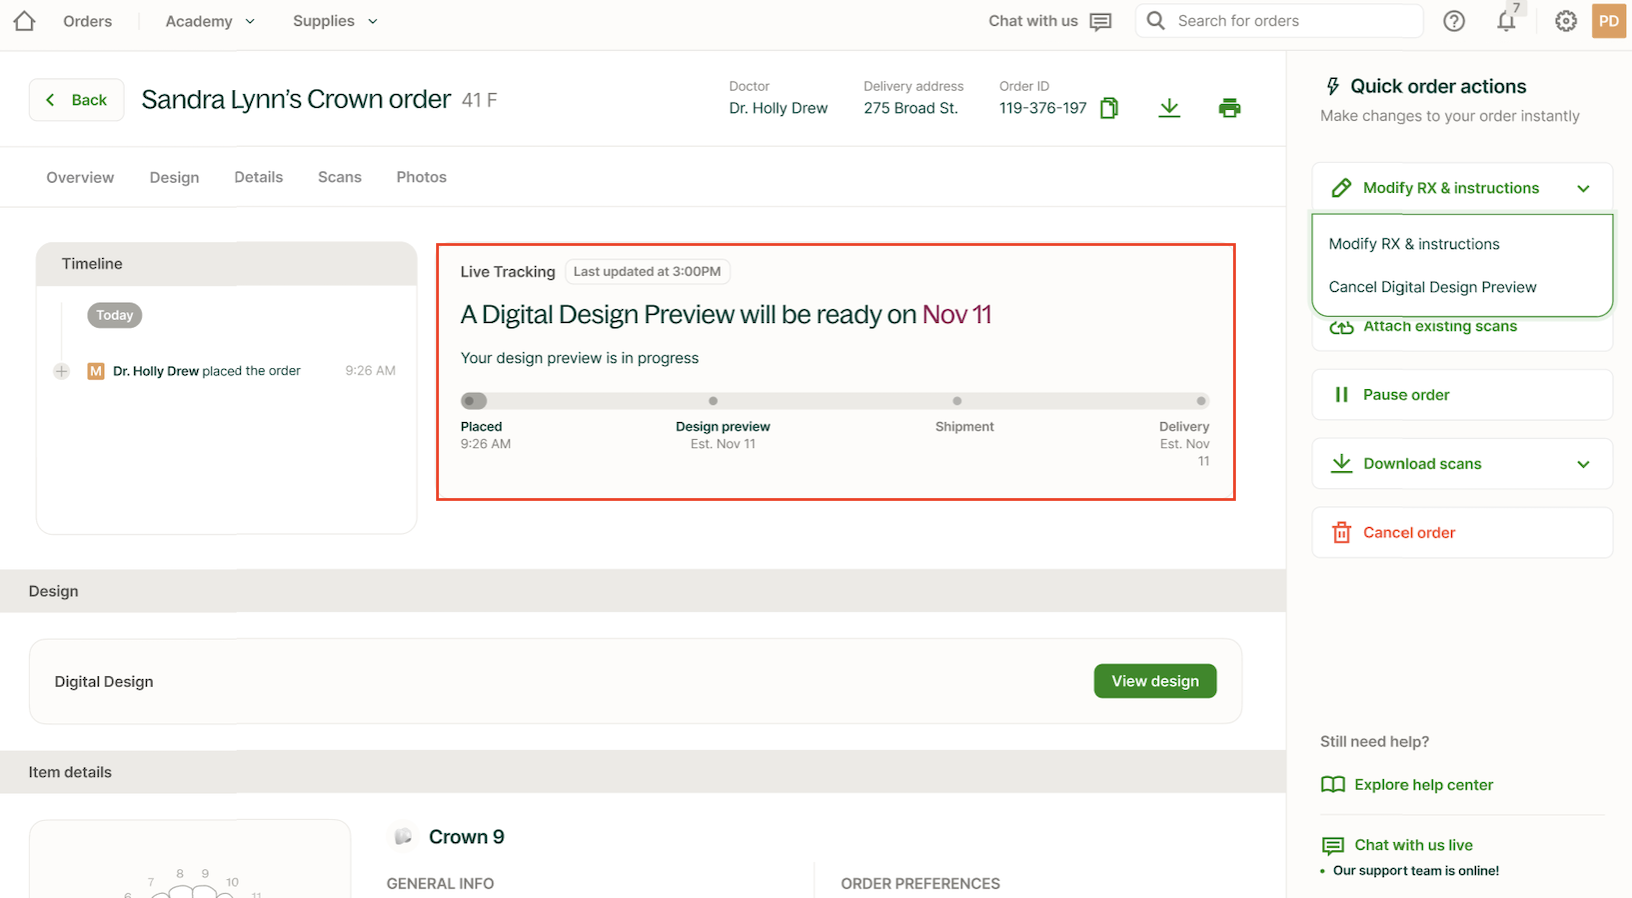Click the PD user avatar
The height and width of the screenshot is (898, 1632).
click(1608, 21)
